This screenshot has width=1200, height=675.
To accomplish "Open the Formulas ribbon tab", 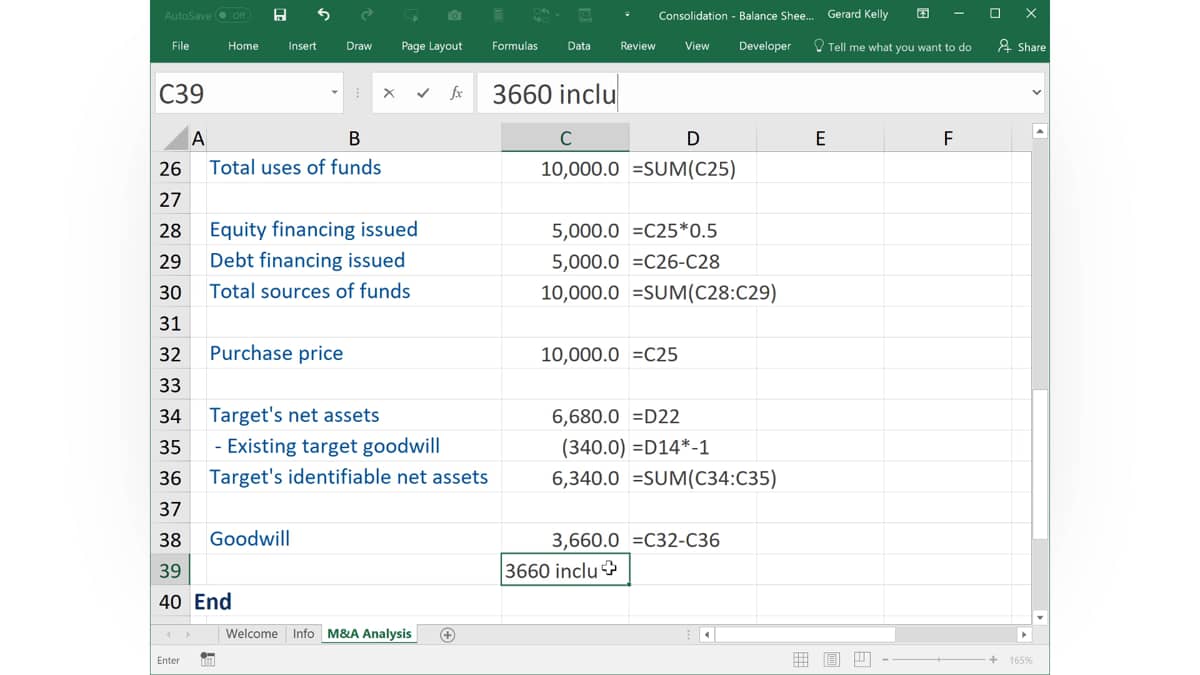I will [x=515, y=46].
